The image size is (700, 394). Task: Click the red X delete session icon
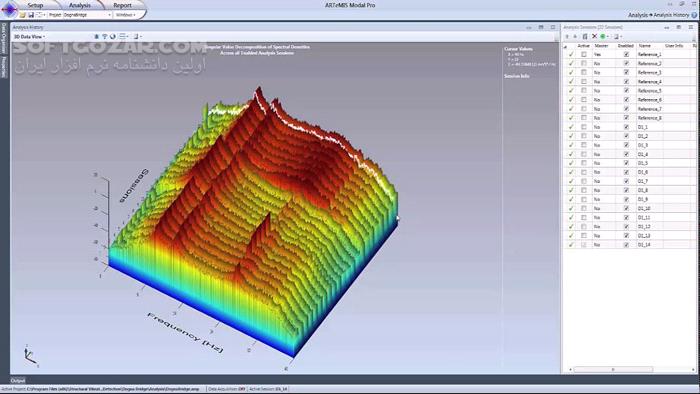594,36
